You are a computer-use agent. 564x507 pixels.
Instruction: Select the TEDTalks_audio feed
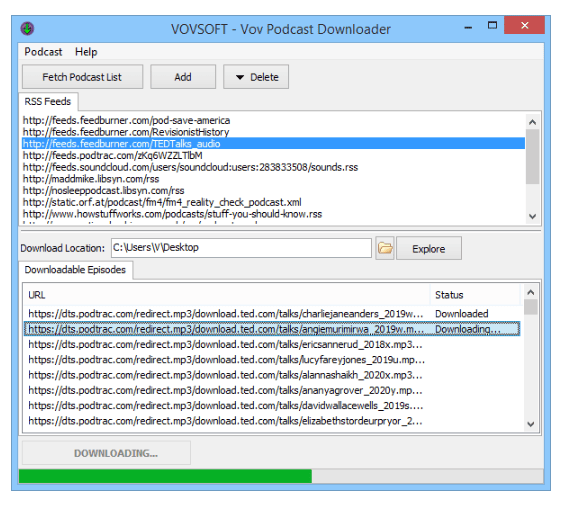point(273,143)
